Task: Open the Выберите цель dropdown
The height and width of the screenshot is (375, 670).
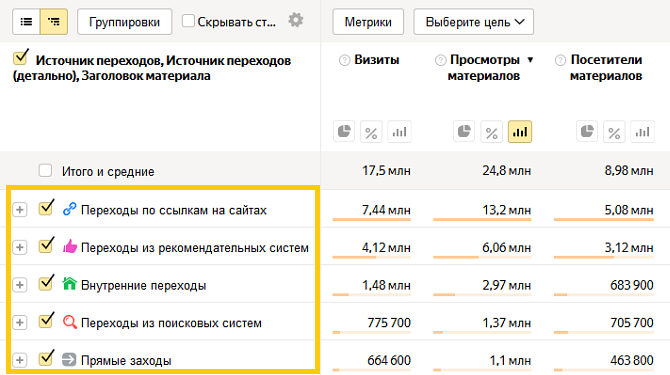Action: pyautogui.click(x=473, y=22)
